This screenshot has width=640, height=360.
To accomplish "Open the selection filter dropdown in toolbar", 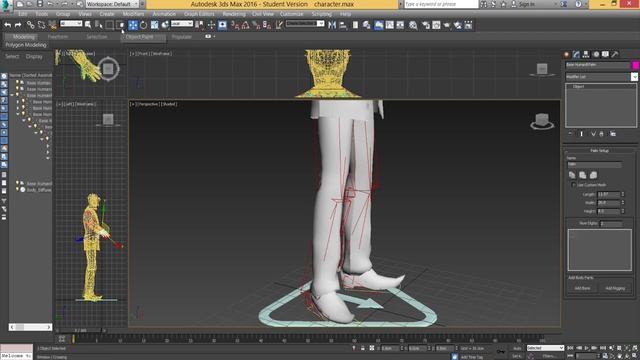I will pyautogui.click(x=71, y=24).
